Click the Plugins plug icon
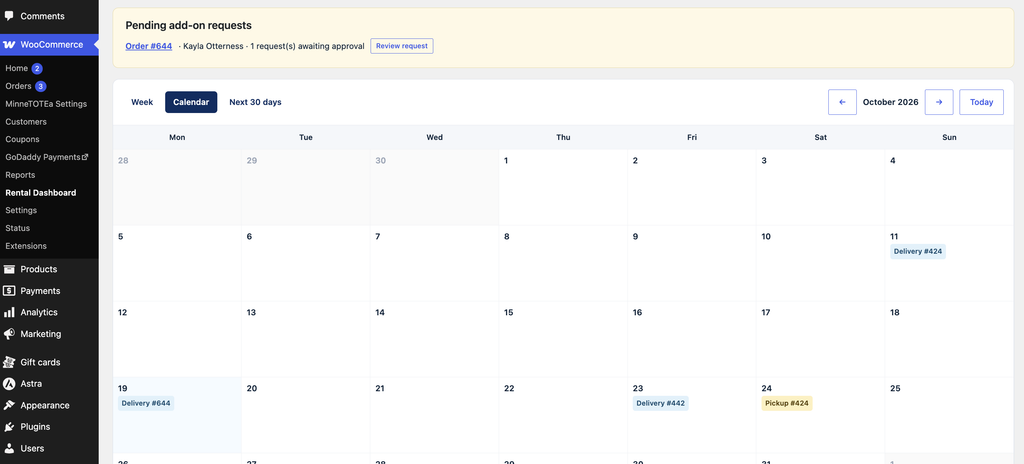 [x=9, y=427]
